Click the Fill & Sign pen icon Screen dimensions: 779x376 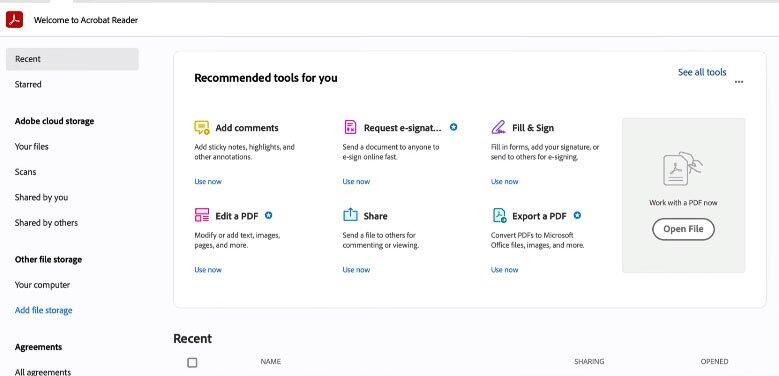[x=498, y=127]
